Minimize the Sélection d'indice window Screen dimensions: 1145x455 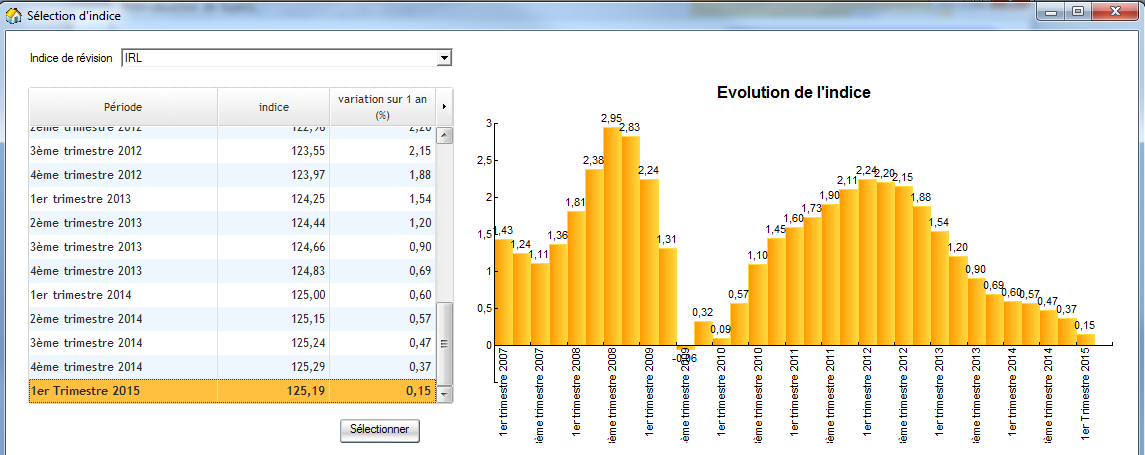point(1052,12)
